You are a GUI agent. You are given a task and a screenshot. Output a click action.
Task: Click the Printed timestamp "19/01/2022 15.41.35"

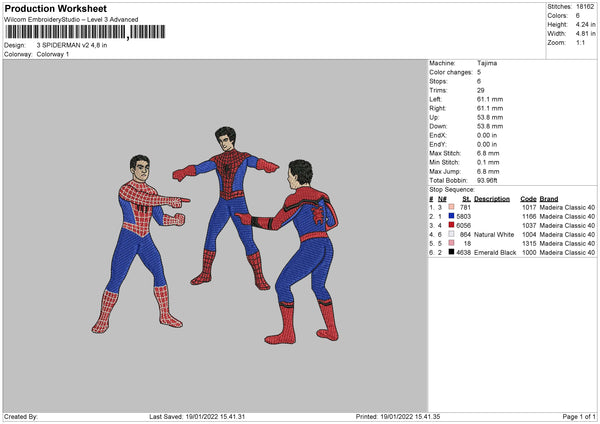pyautogui.click(x=410, y=417)
